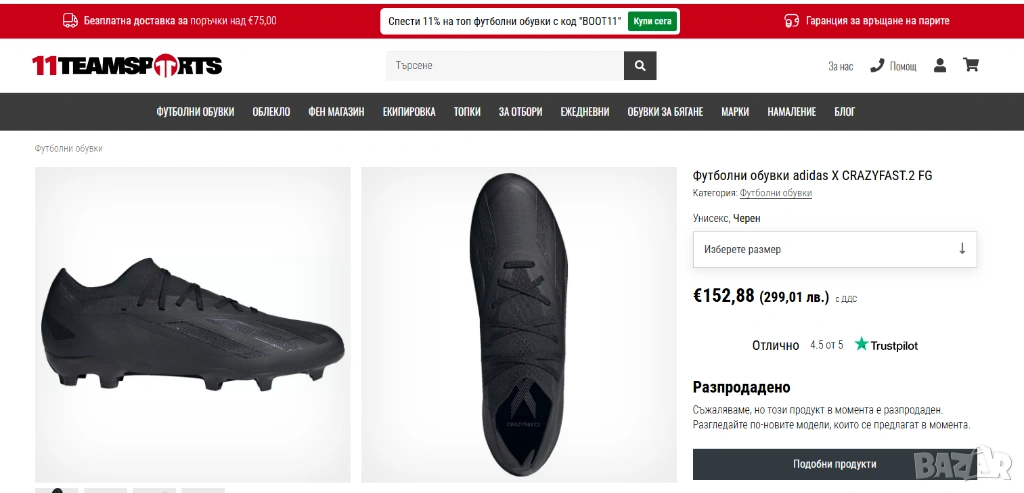Go to the 'Блог' menu item

tap(845, 112)
